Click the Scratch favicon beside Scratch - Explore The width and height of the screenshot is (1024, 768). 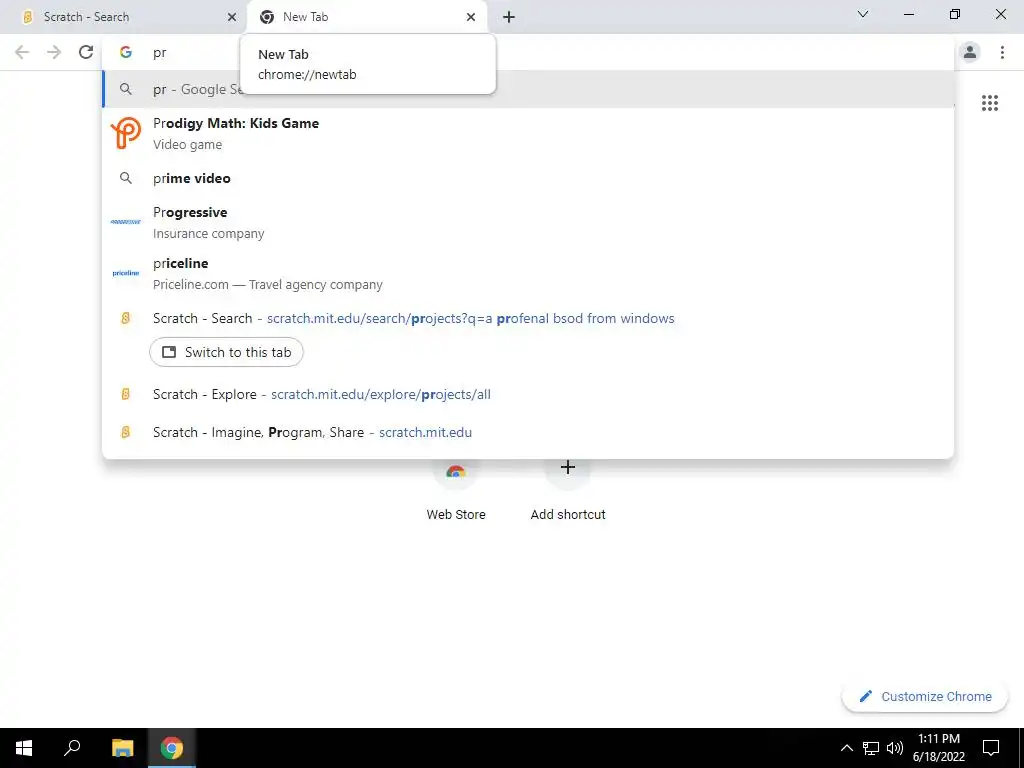tap(126, 394)
